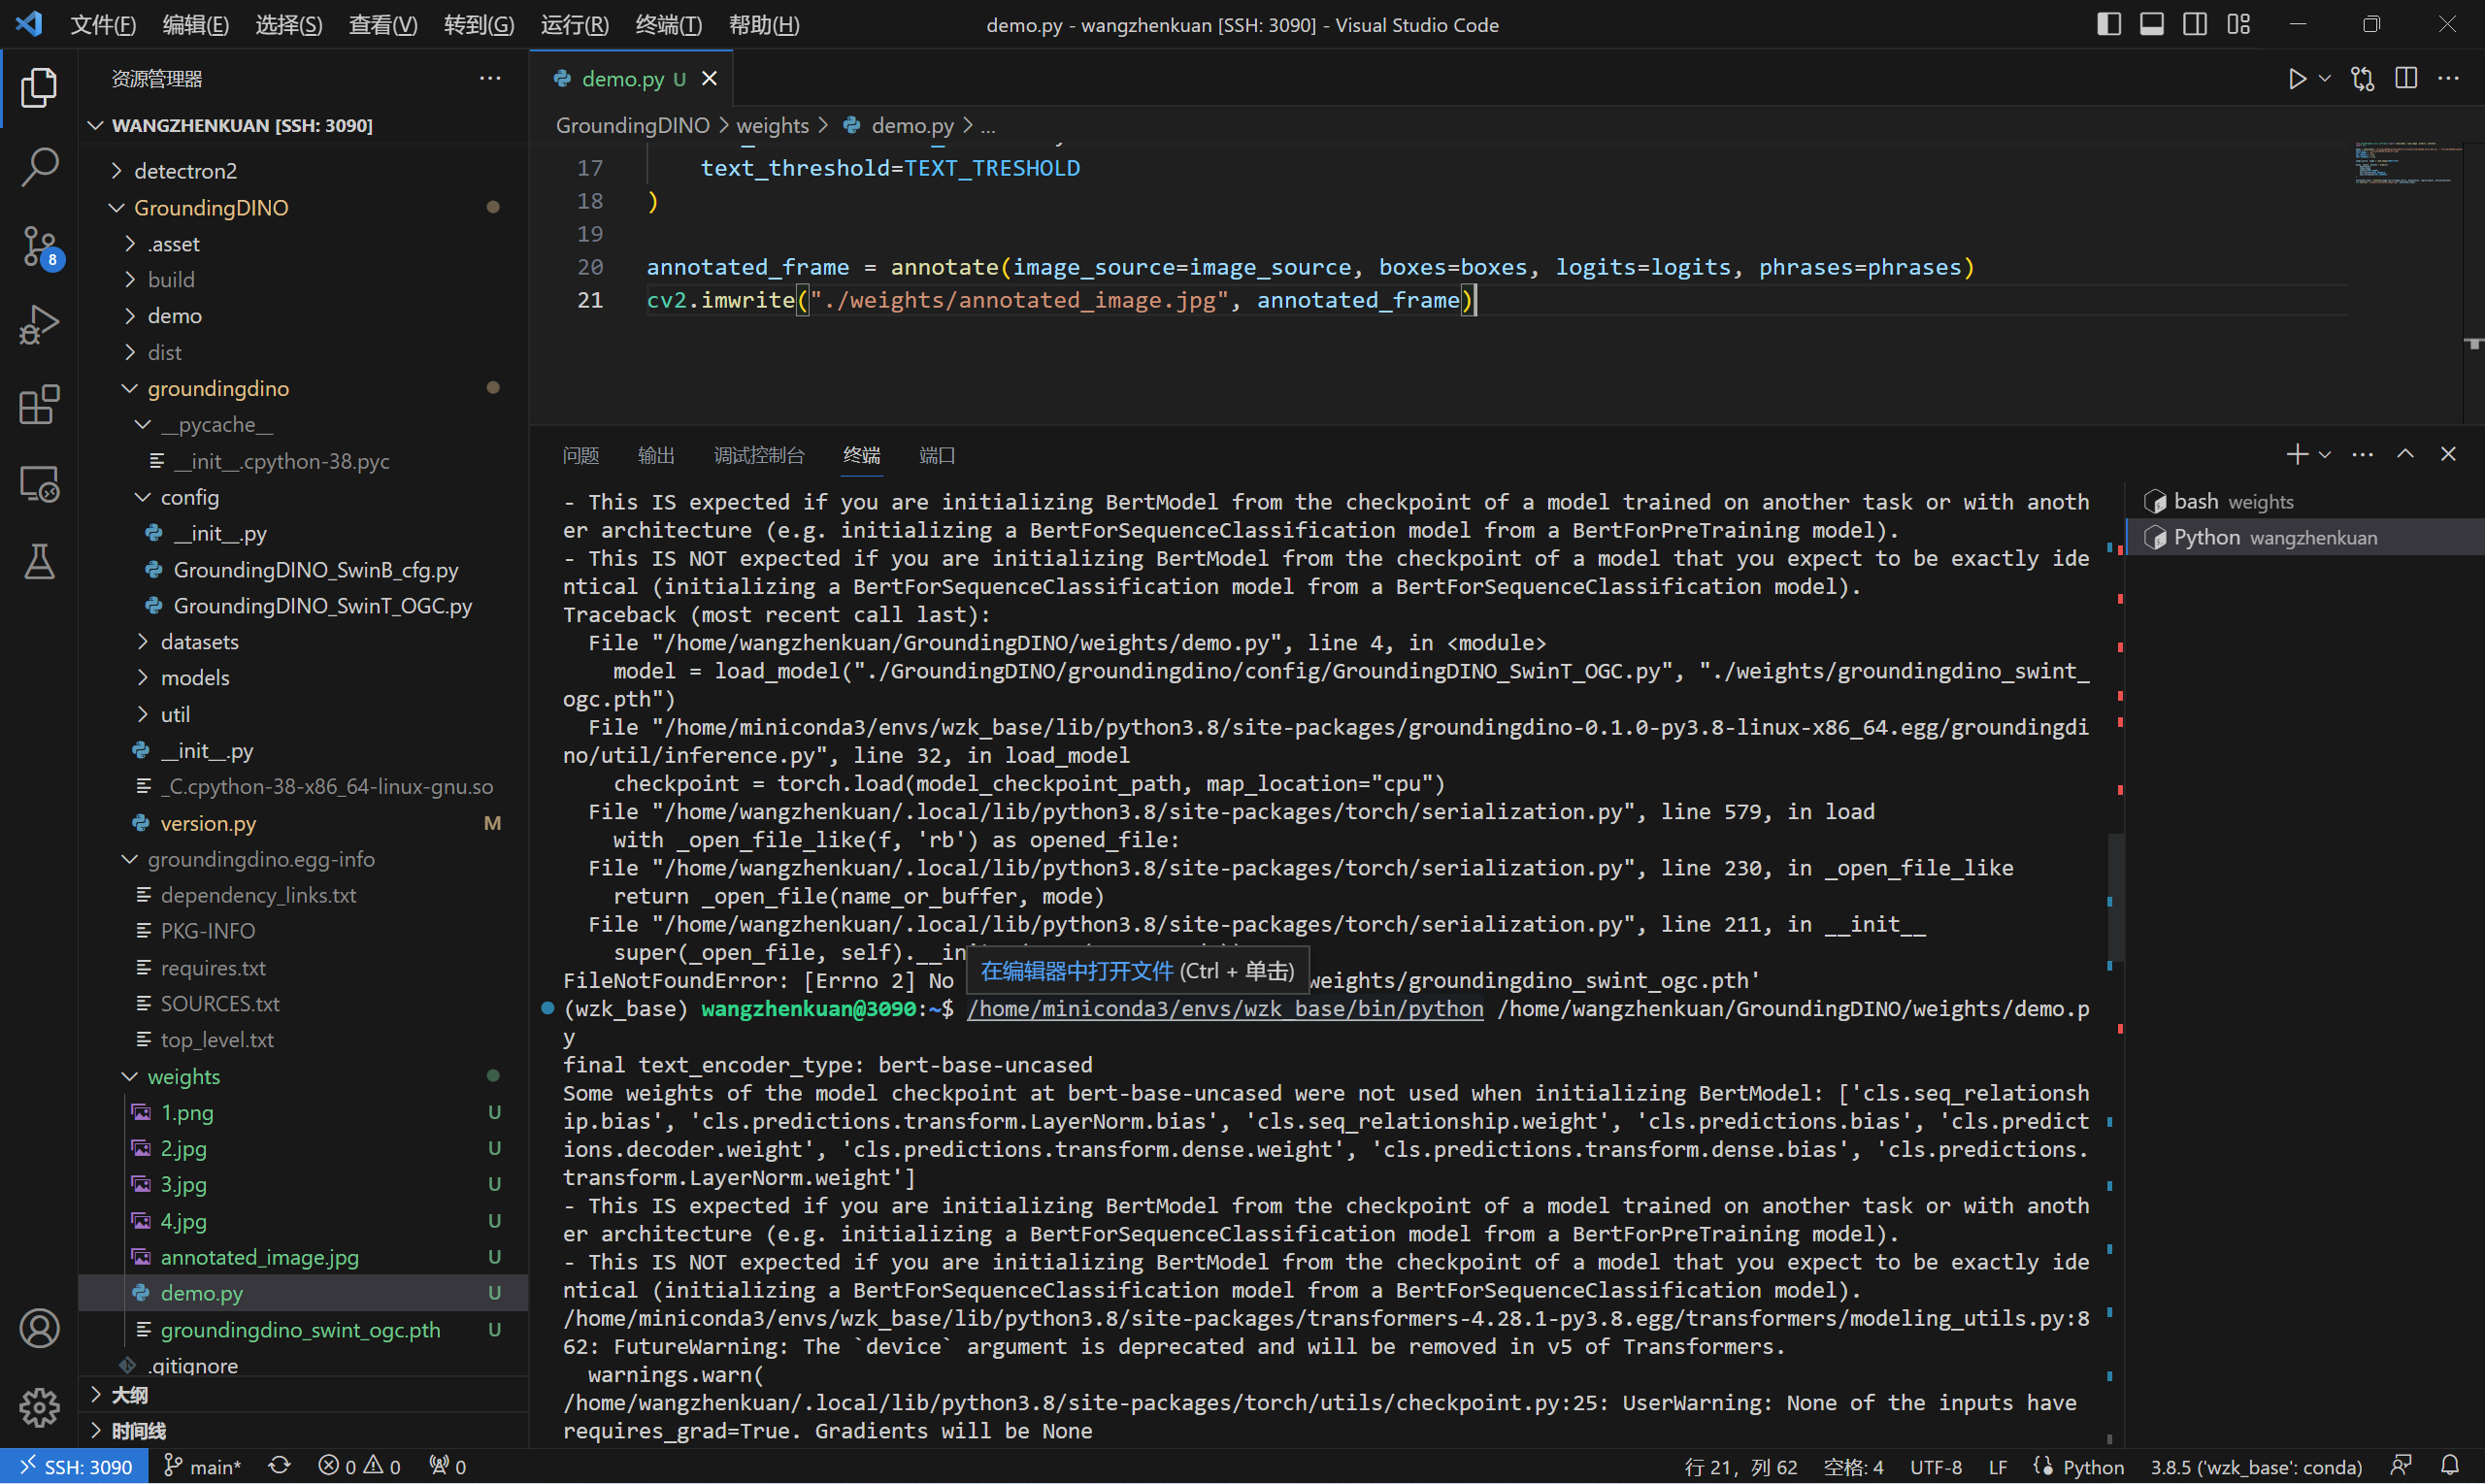
Task: Toggle bottom panel visibility
Action: point(2152,24)
